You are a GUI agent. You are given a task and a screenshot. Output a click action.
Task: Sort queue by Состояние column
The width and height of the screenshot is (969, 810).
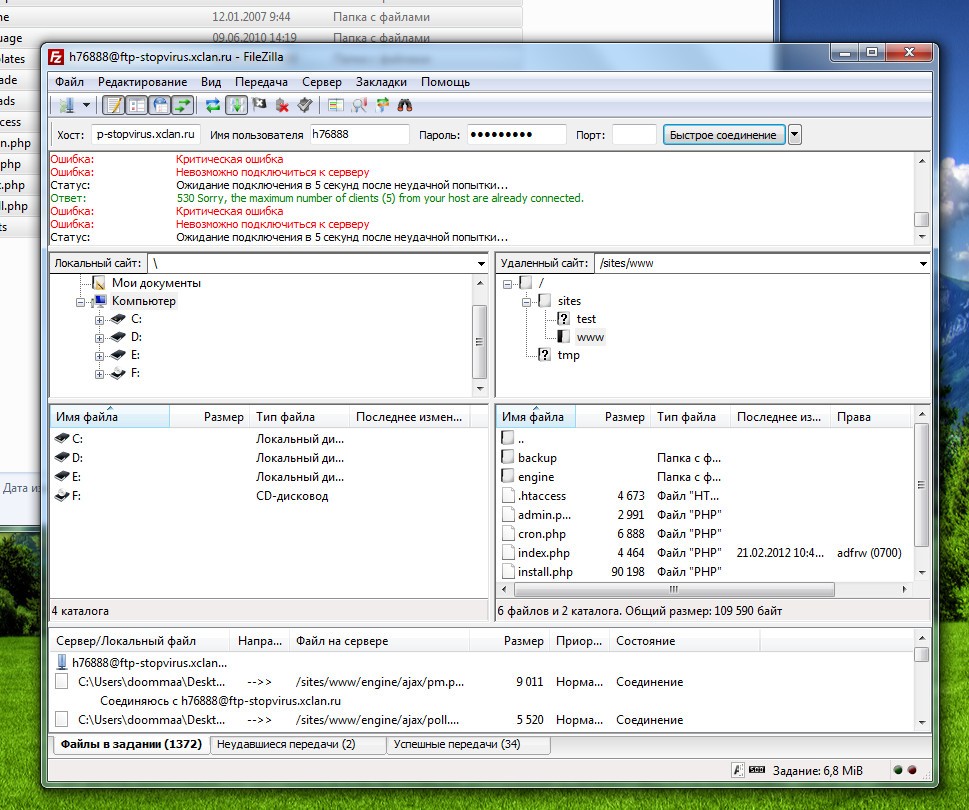click(684, 641)
